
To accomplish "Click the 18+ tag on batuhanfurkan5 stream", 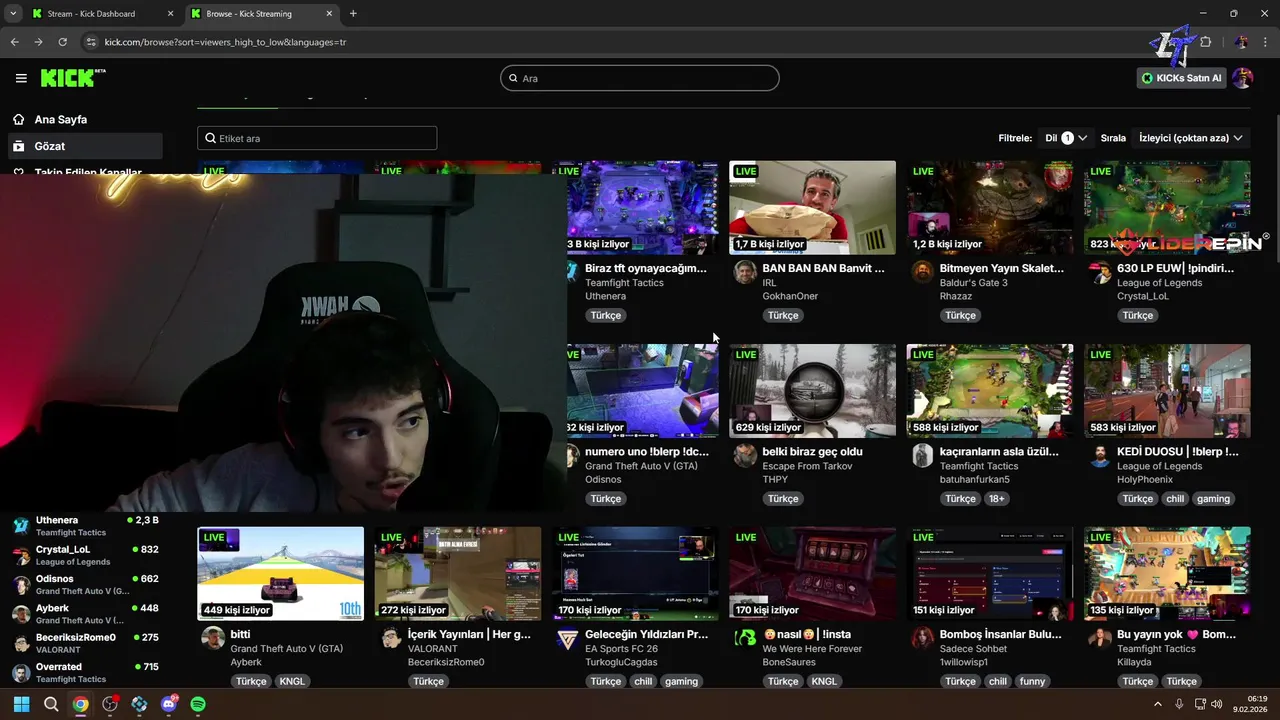I will tap(997, 498).
